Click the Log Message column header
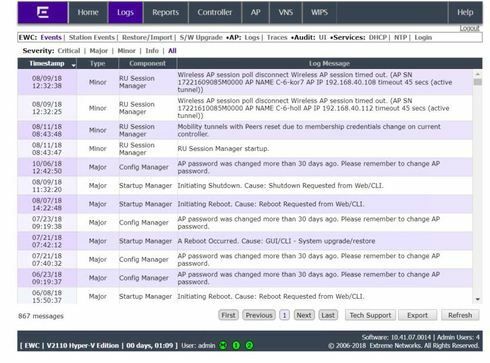Screen dimensions: 490x363 tap(329, 63)
